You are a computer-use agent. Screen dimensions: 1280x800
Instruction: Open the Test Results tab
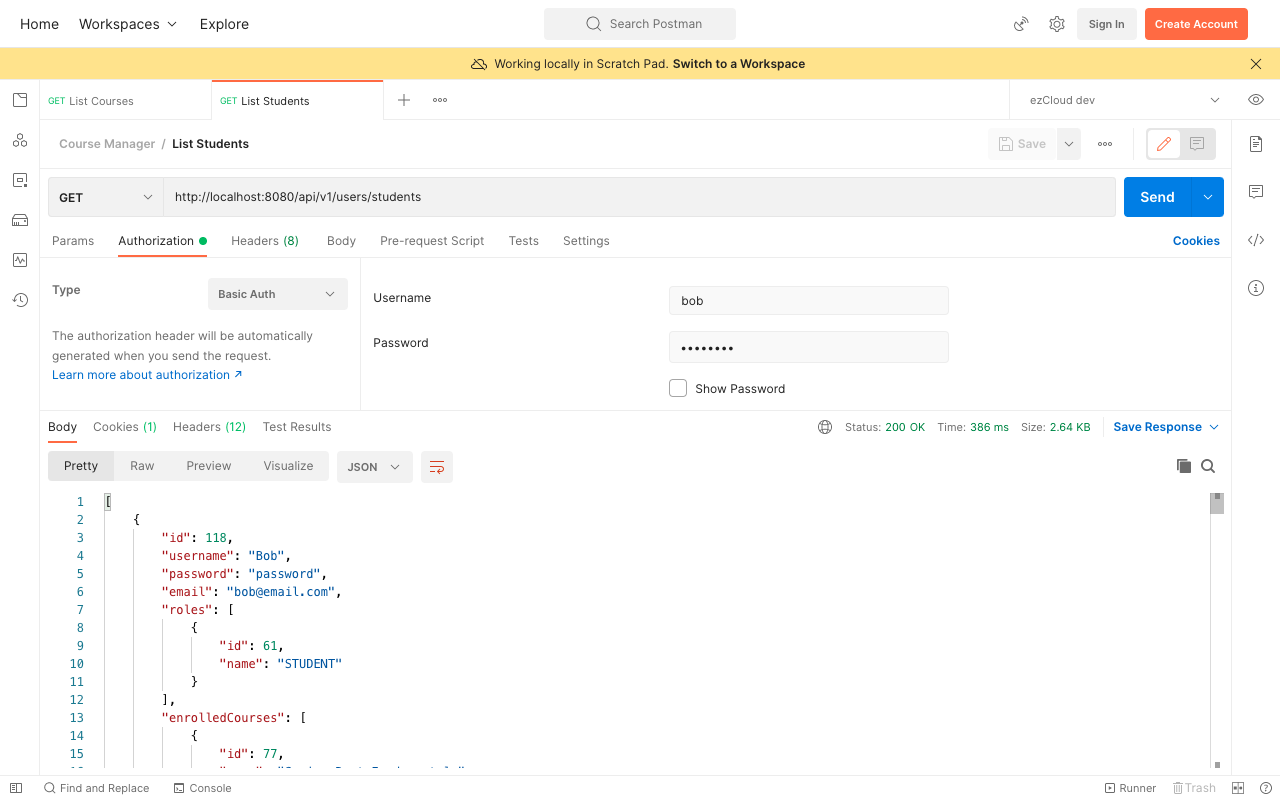tap(297, 427)
